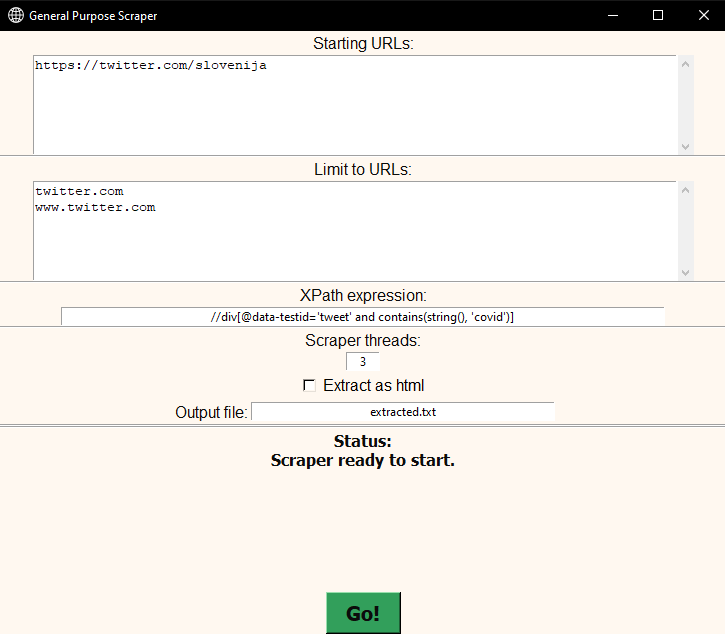The width and height of the screenshot is (725, 634).
Task: Click the www.twitter.com line in Limit list
Action: pyautogui.click(x=95, y=208)
